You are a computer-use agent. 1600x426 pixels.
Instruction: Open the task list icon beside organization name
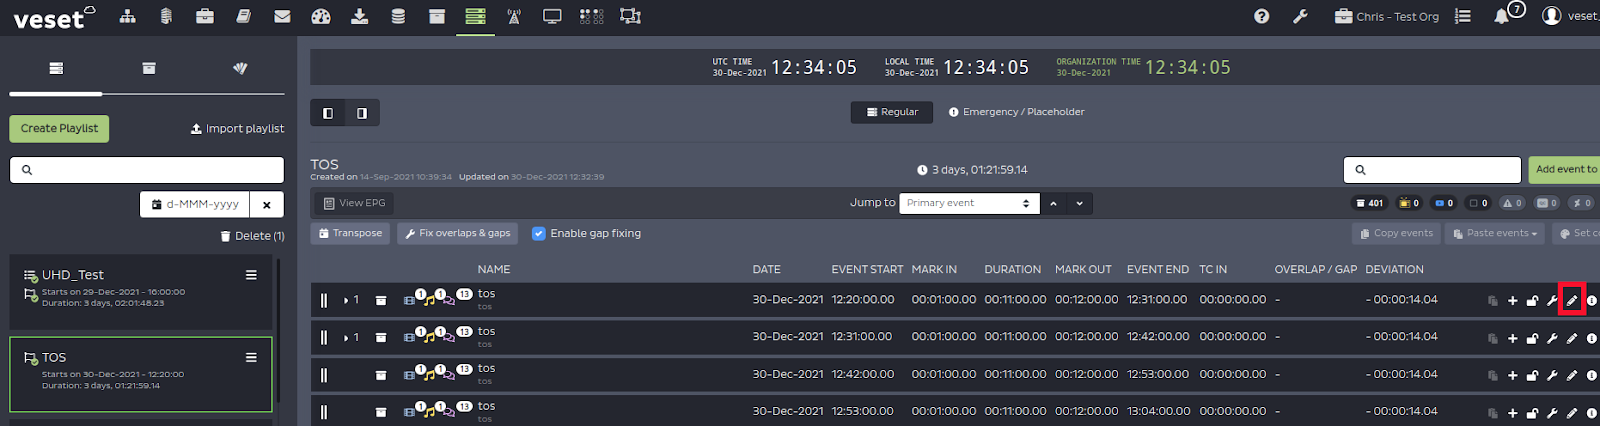pyautogui.click(x=1463, y=16)
